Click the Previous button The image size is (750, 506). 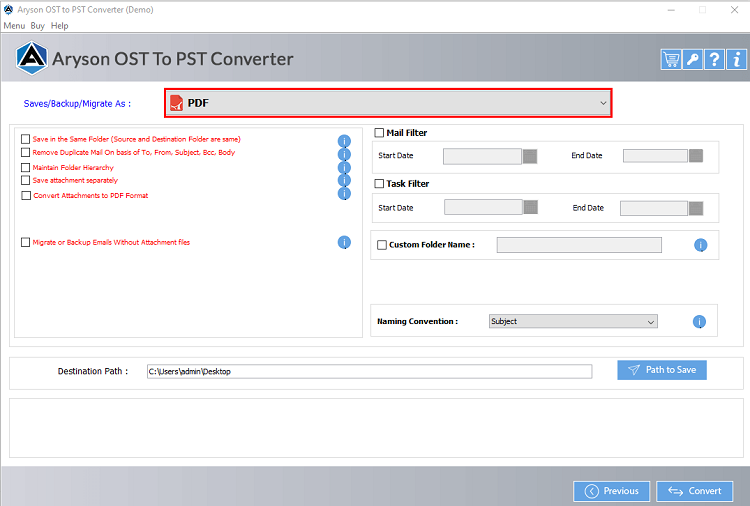(x=611, y=491)
